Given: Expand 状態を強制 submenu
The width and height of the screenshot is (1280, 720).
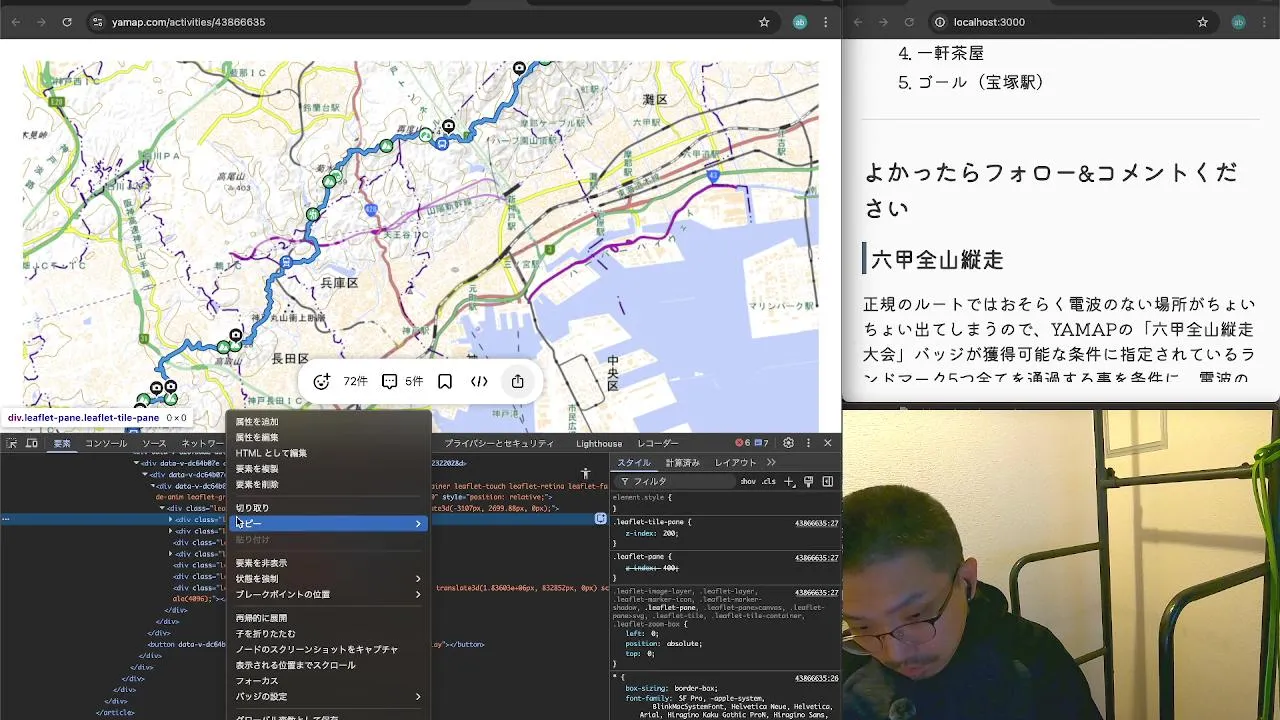Looking at the screenshot, I should coord(329,578).
